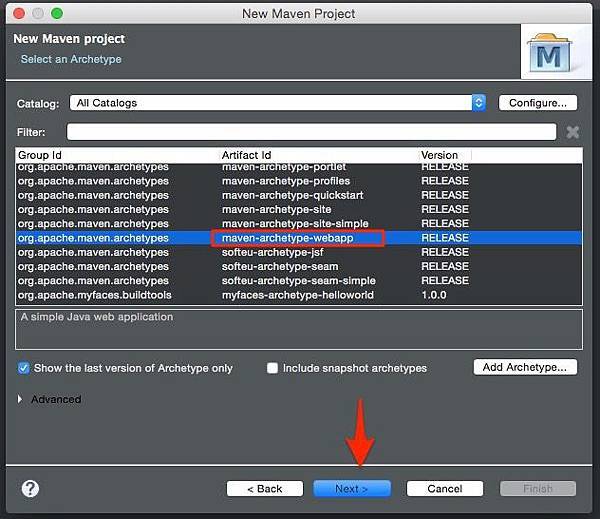This screenshot has height=519, width=600.
Task: Proceed with the Next button
Action: (x=352, y=489)
